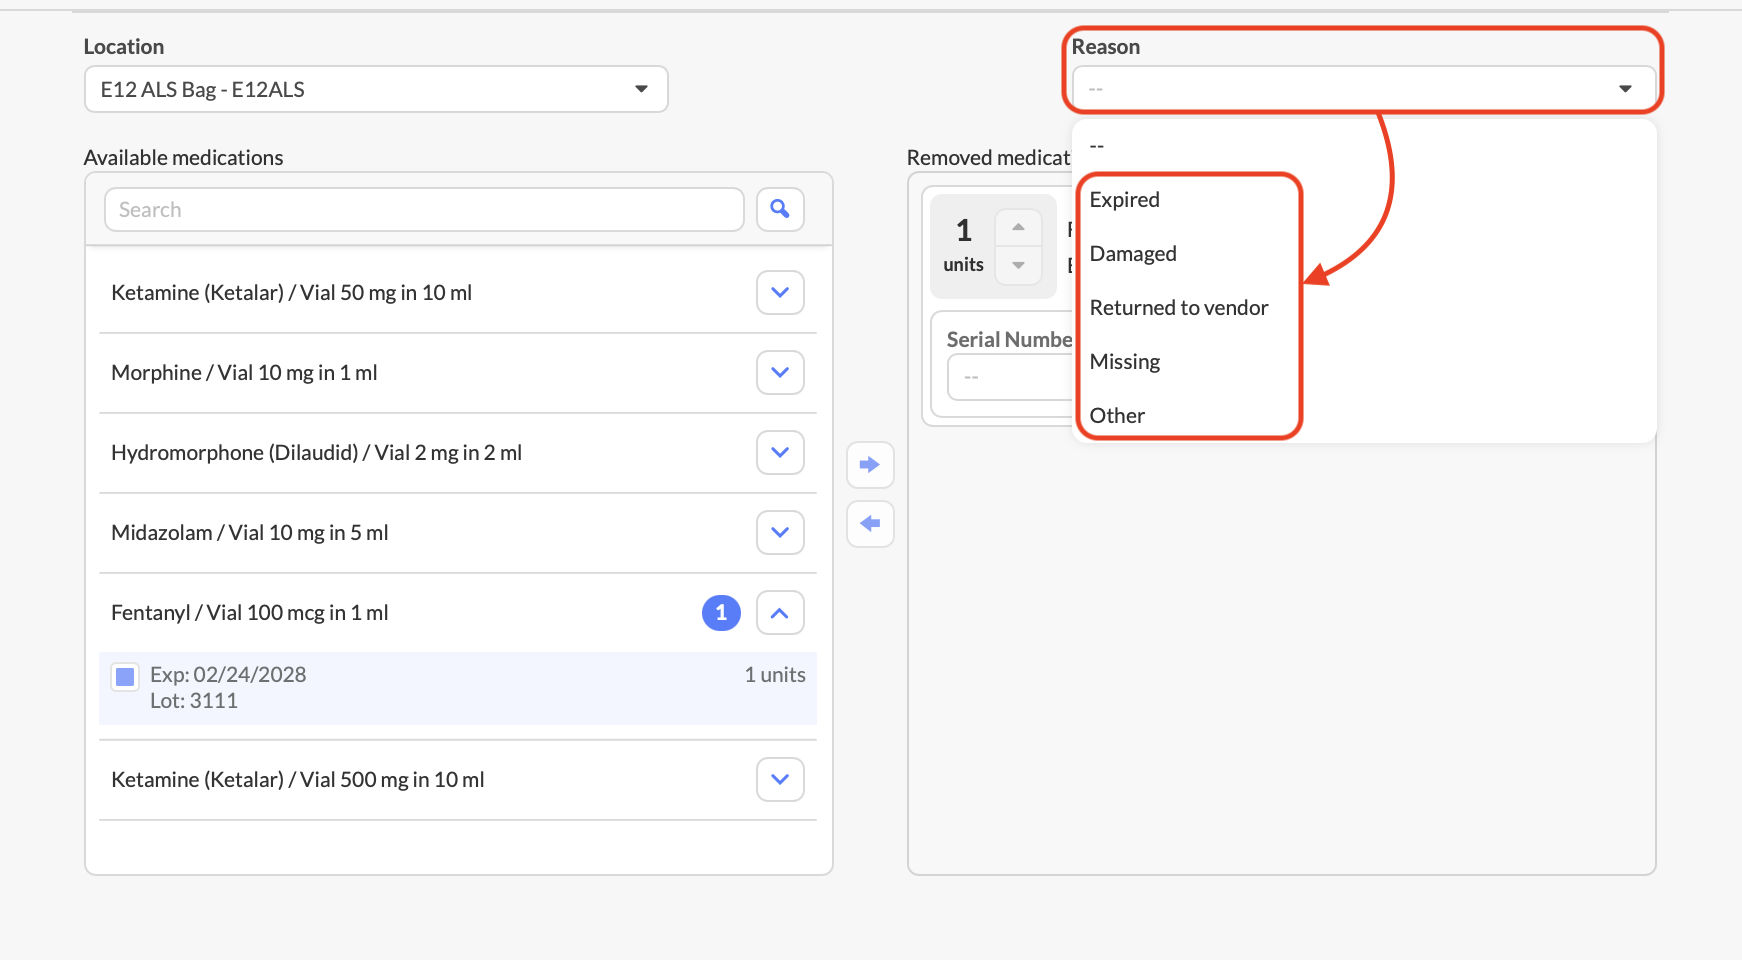Click the right arrow to move medication

coord(870,465)
